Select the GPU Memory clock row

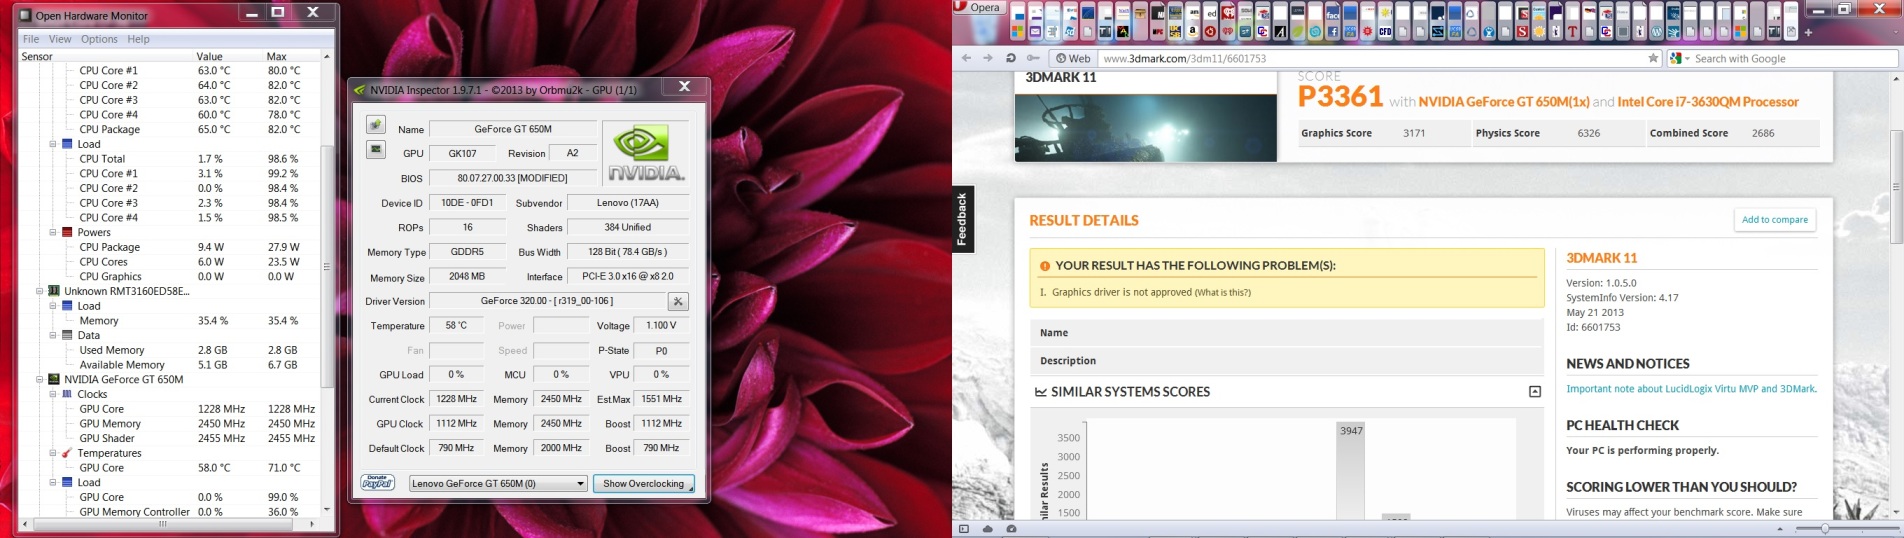(170, 424)
